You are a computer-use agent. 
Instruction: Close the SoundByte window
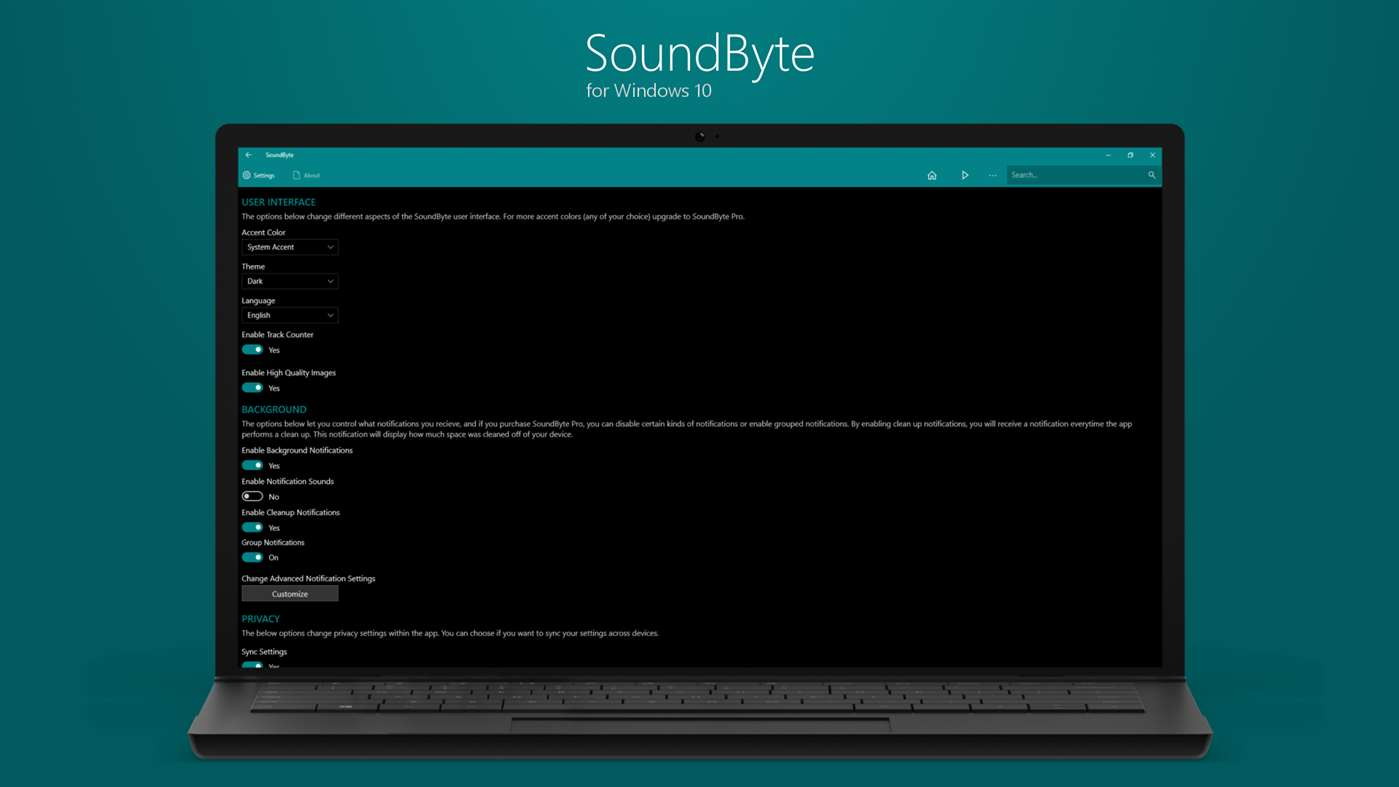pyautogui.click(x=1152, y=155)
